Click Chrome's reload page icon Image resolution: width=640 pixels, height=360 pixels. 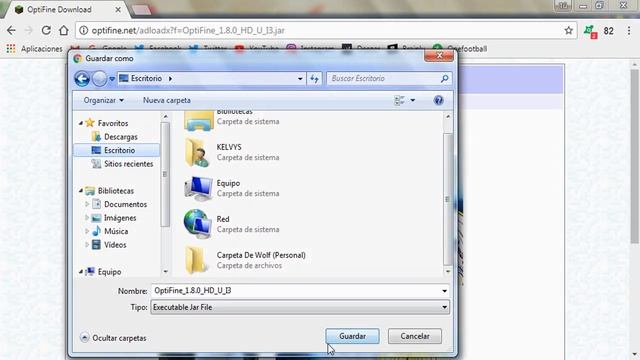point(46,31)
